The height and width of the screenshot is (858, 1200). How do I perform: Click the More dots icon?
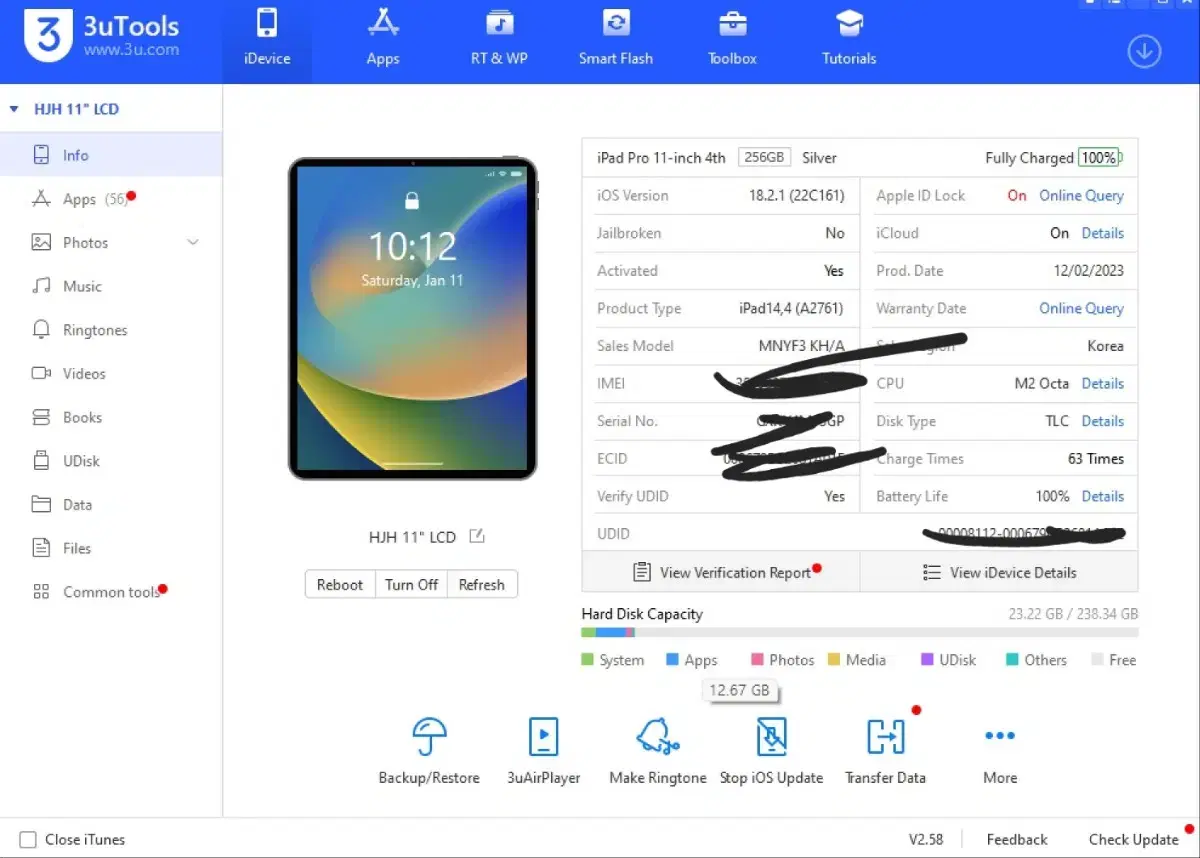1000,736
